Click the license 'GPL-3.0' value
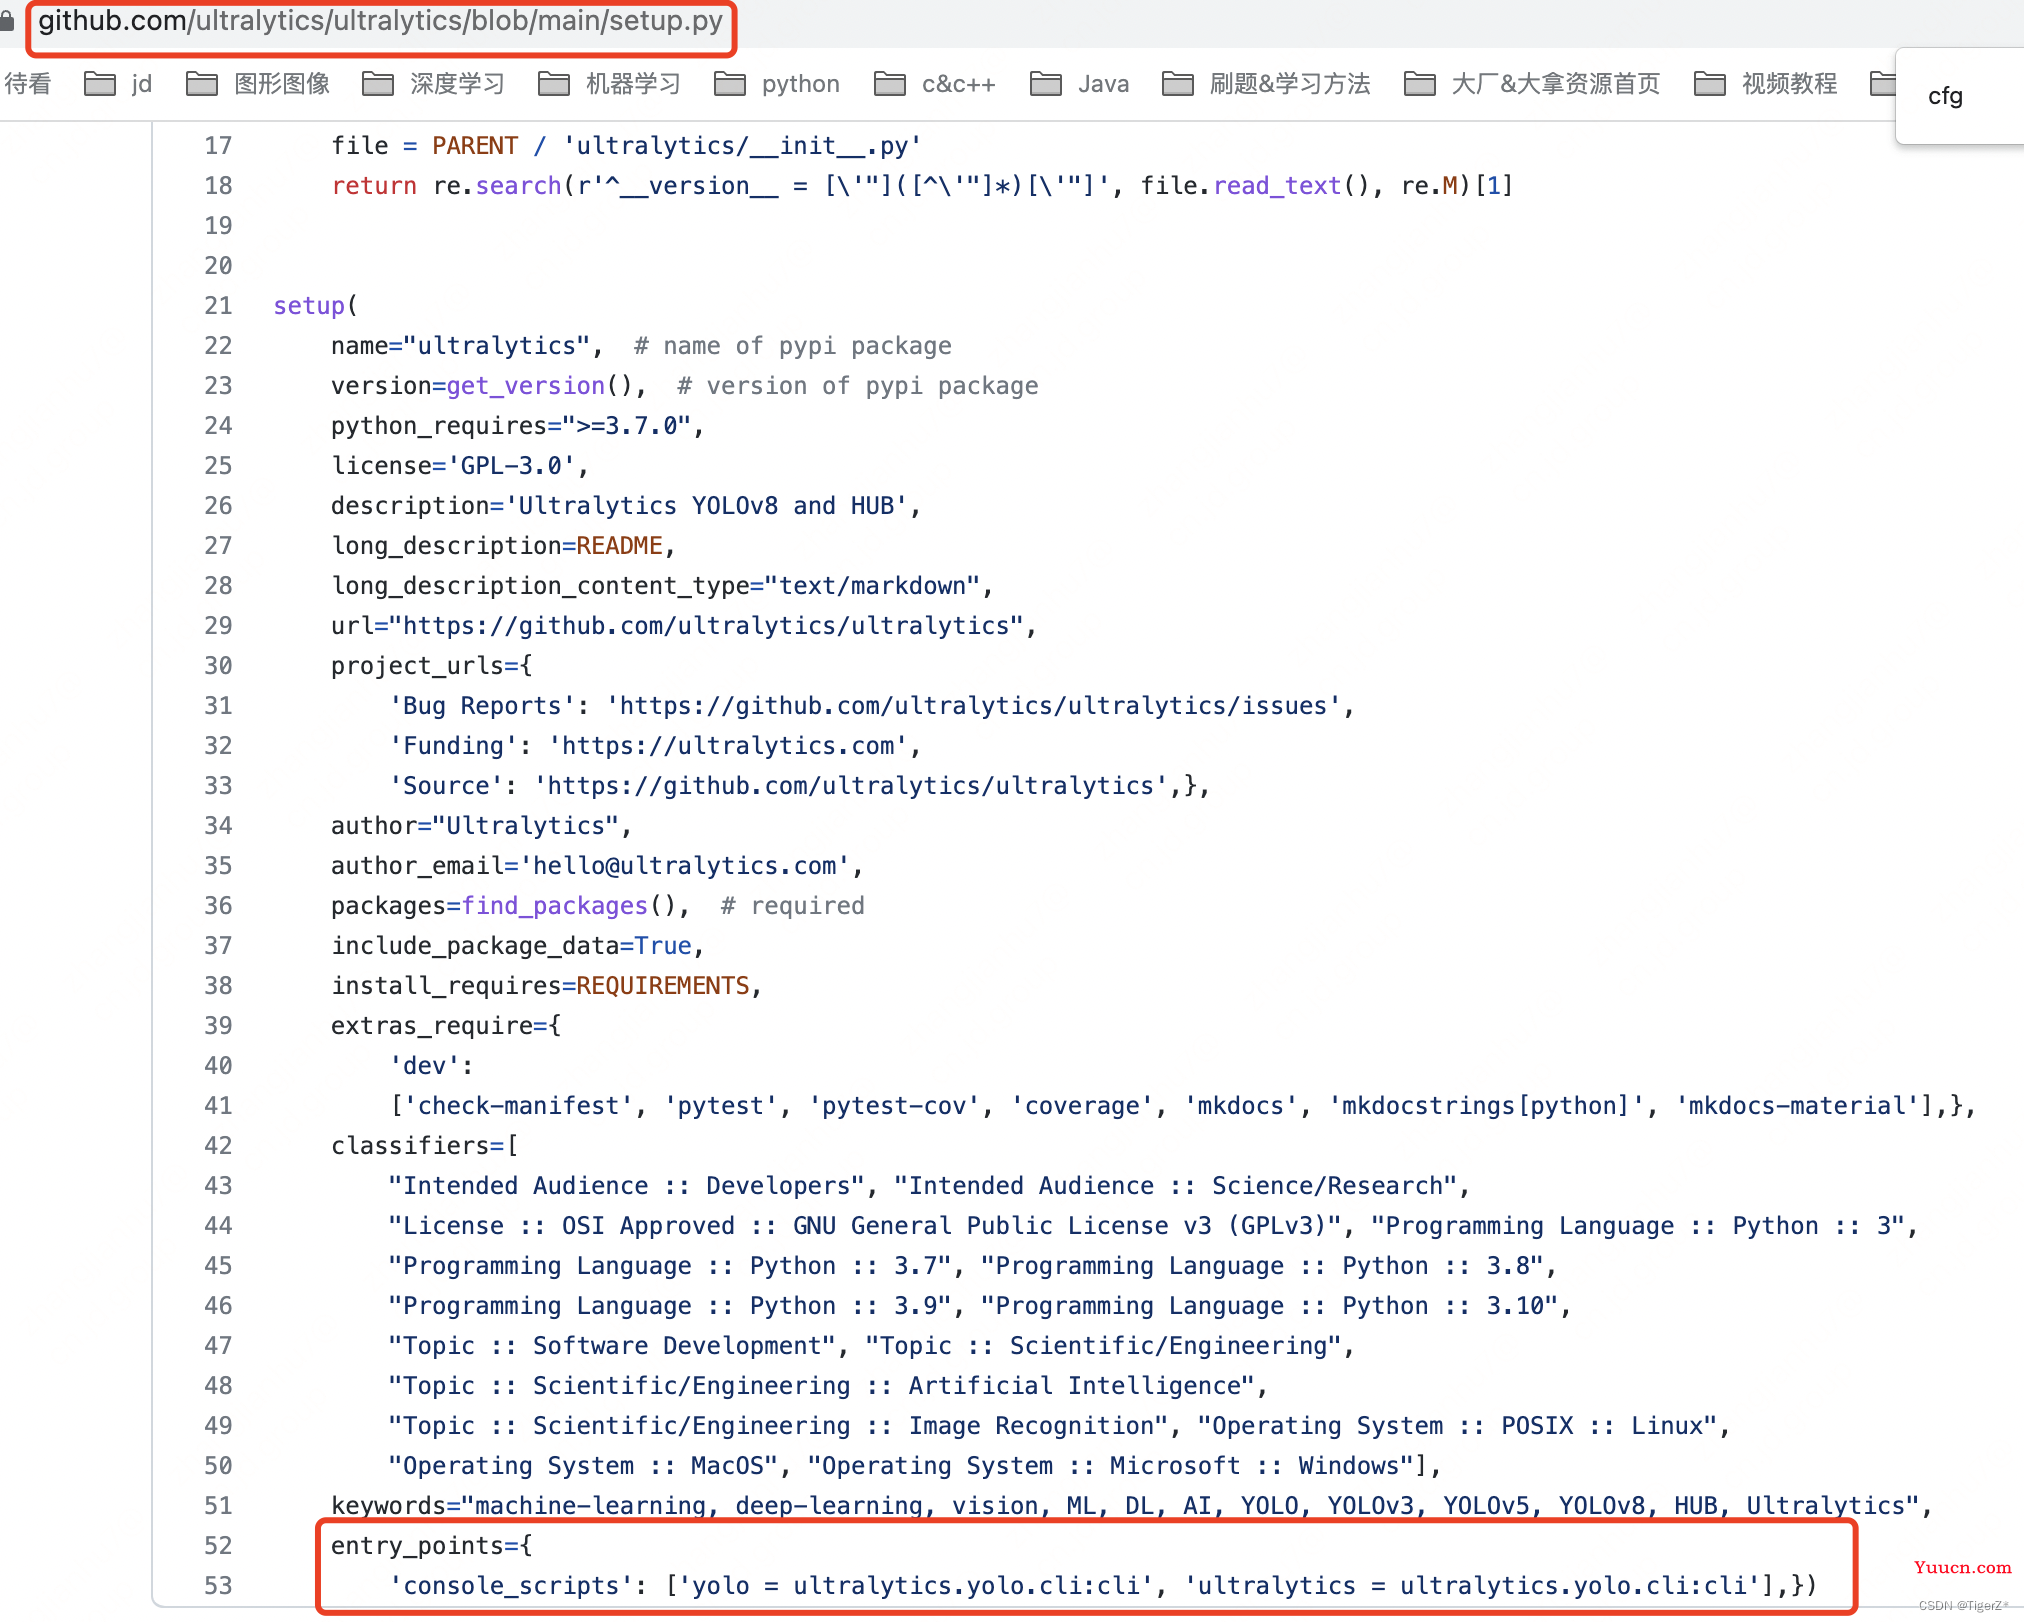Viewport: 2024px width, 1622px height. [511, 466]
